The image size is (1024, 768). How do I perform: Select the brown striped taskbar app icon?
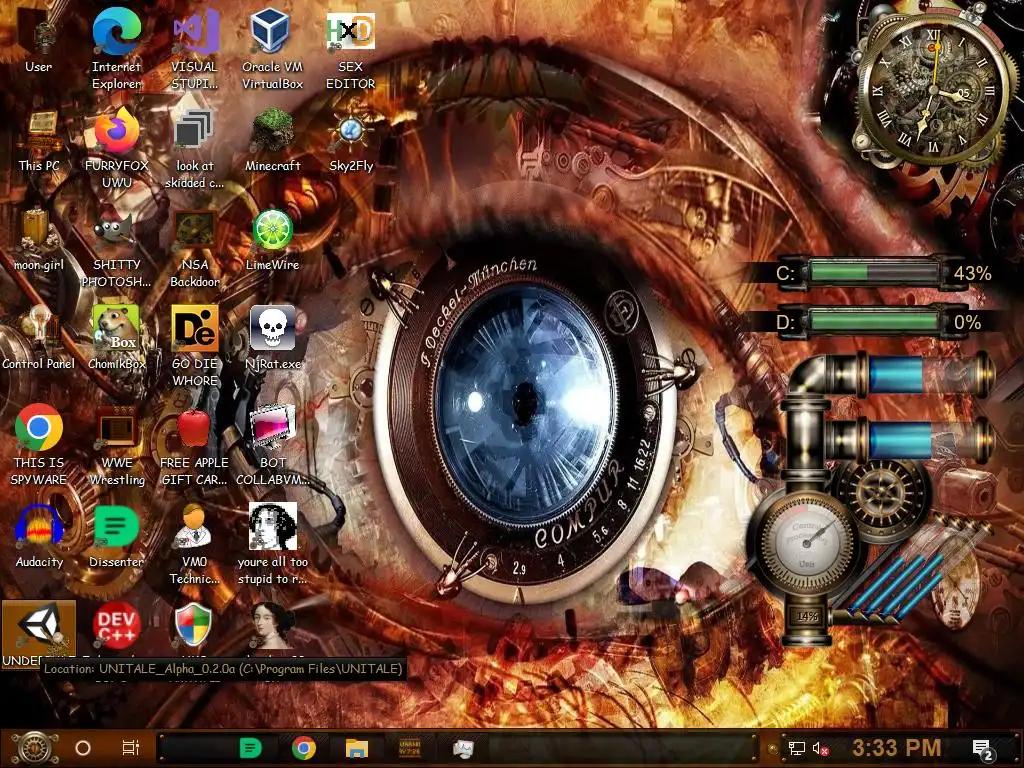point(409,748)
